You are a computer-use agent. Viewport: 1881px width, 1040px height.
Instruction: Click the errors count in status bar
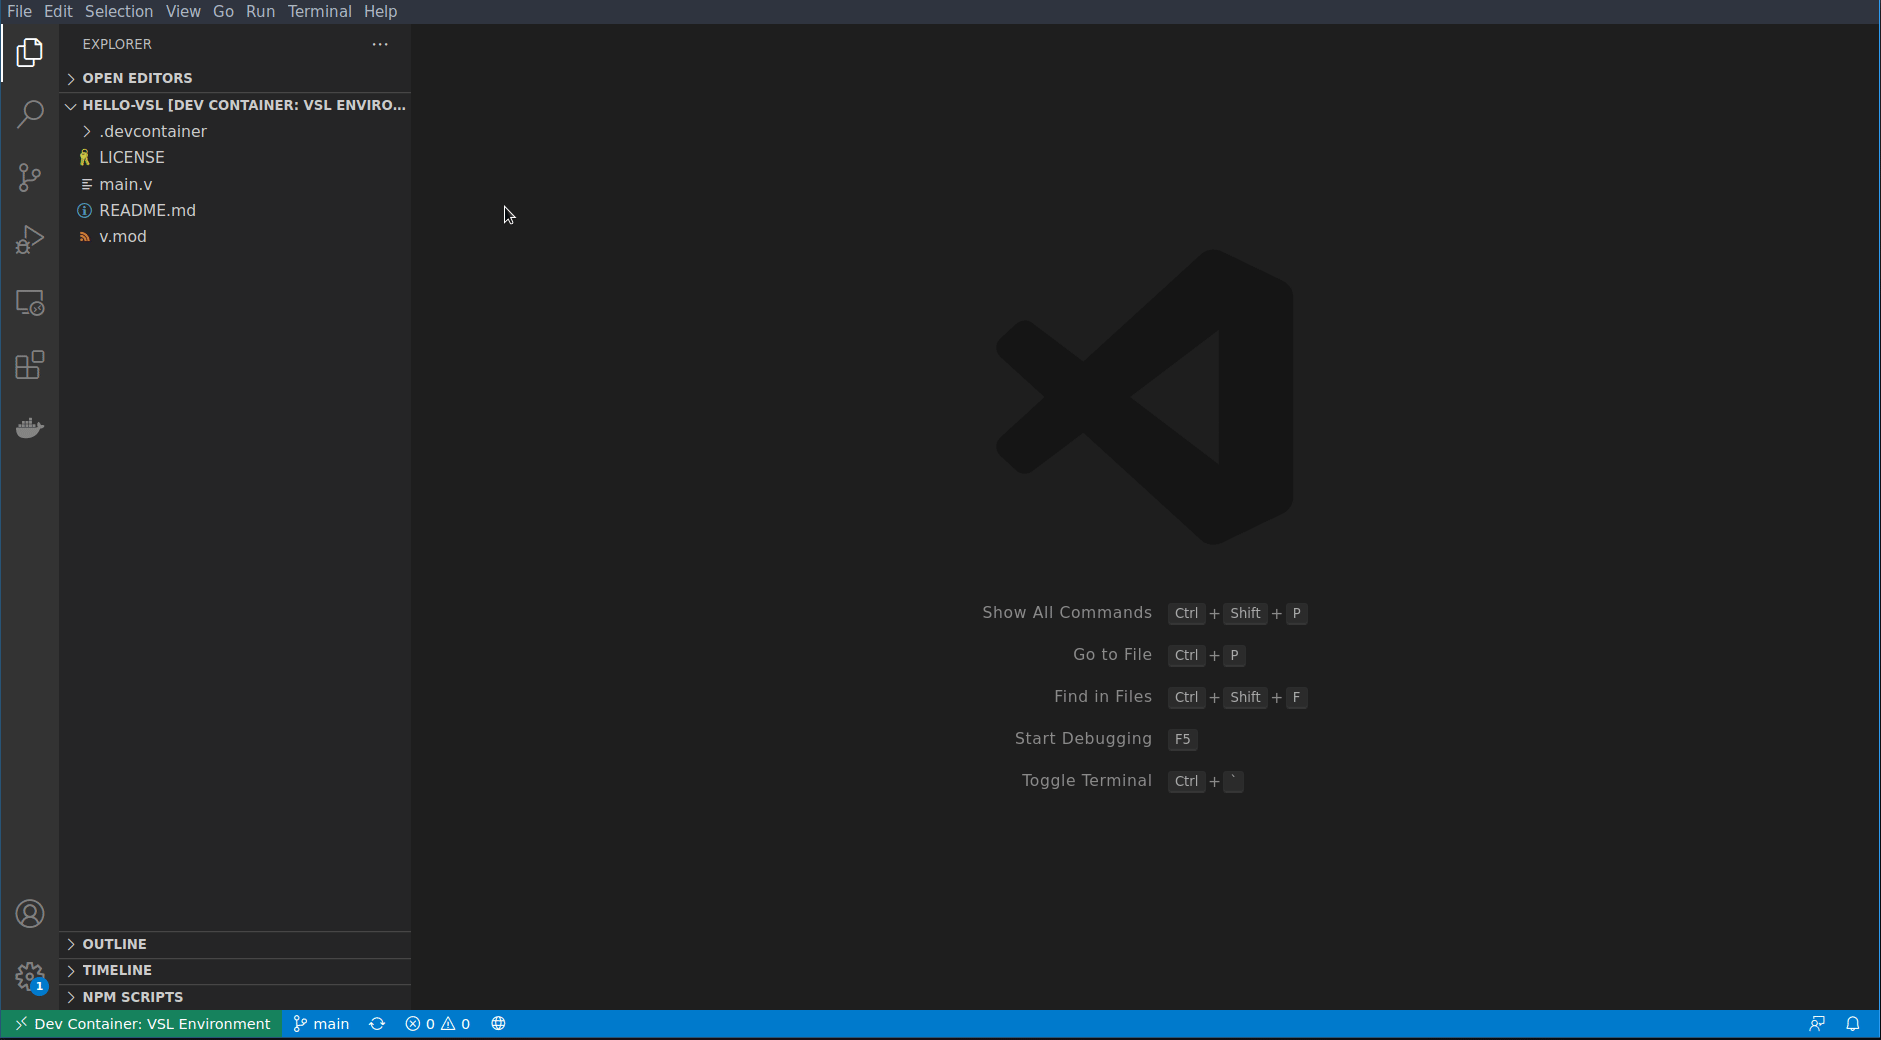coord(420,1024)
